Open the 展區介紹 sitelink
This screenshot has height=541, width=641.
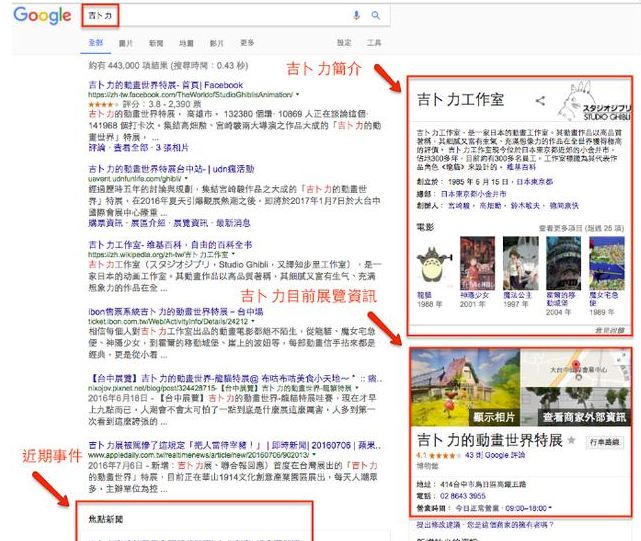click(x=148, y=223)
